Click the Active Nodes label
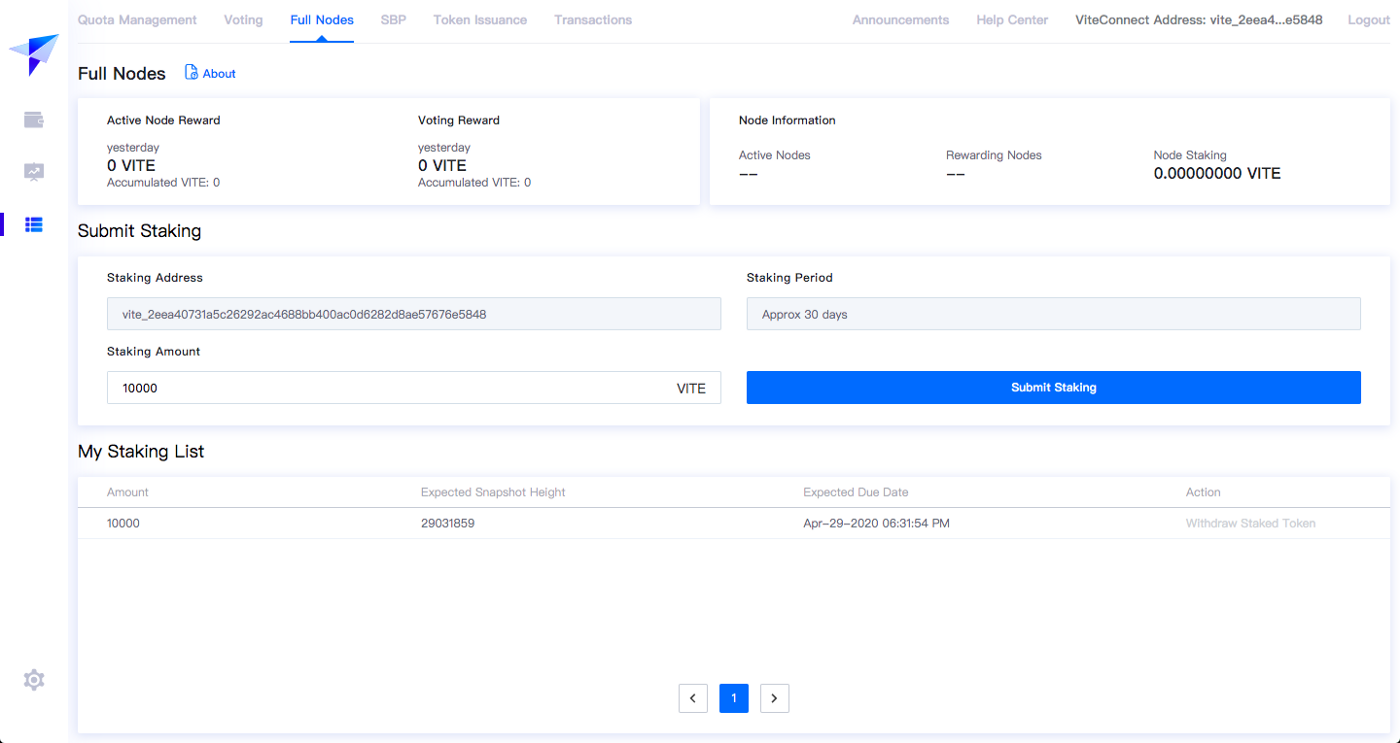Screen dimensions: 1400x743 [775, 155]
